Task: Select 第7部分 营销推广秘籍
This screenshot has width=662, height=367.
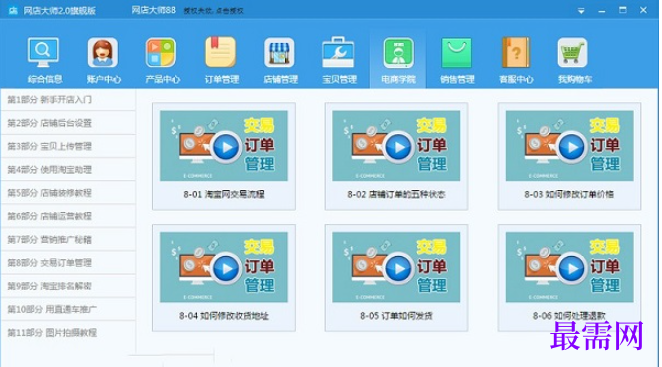Action: click(68, 240)
